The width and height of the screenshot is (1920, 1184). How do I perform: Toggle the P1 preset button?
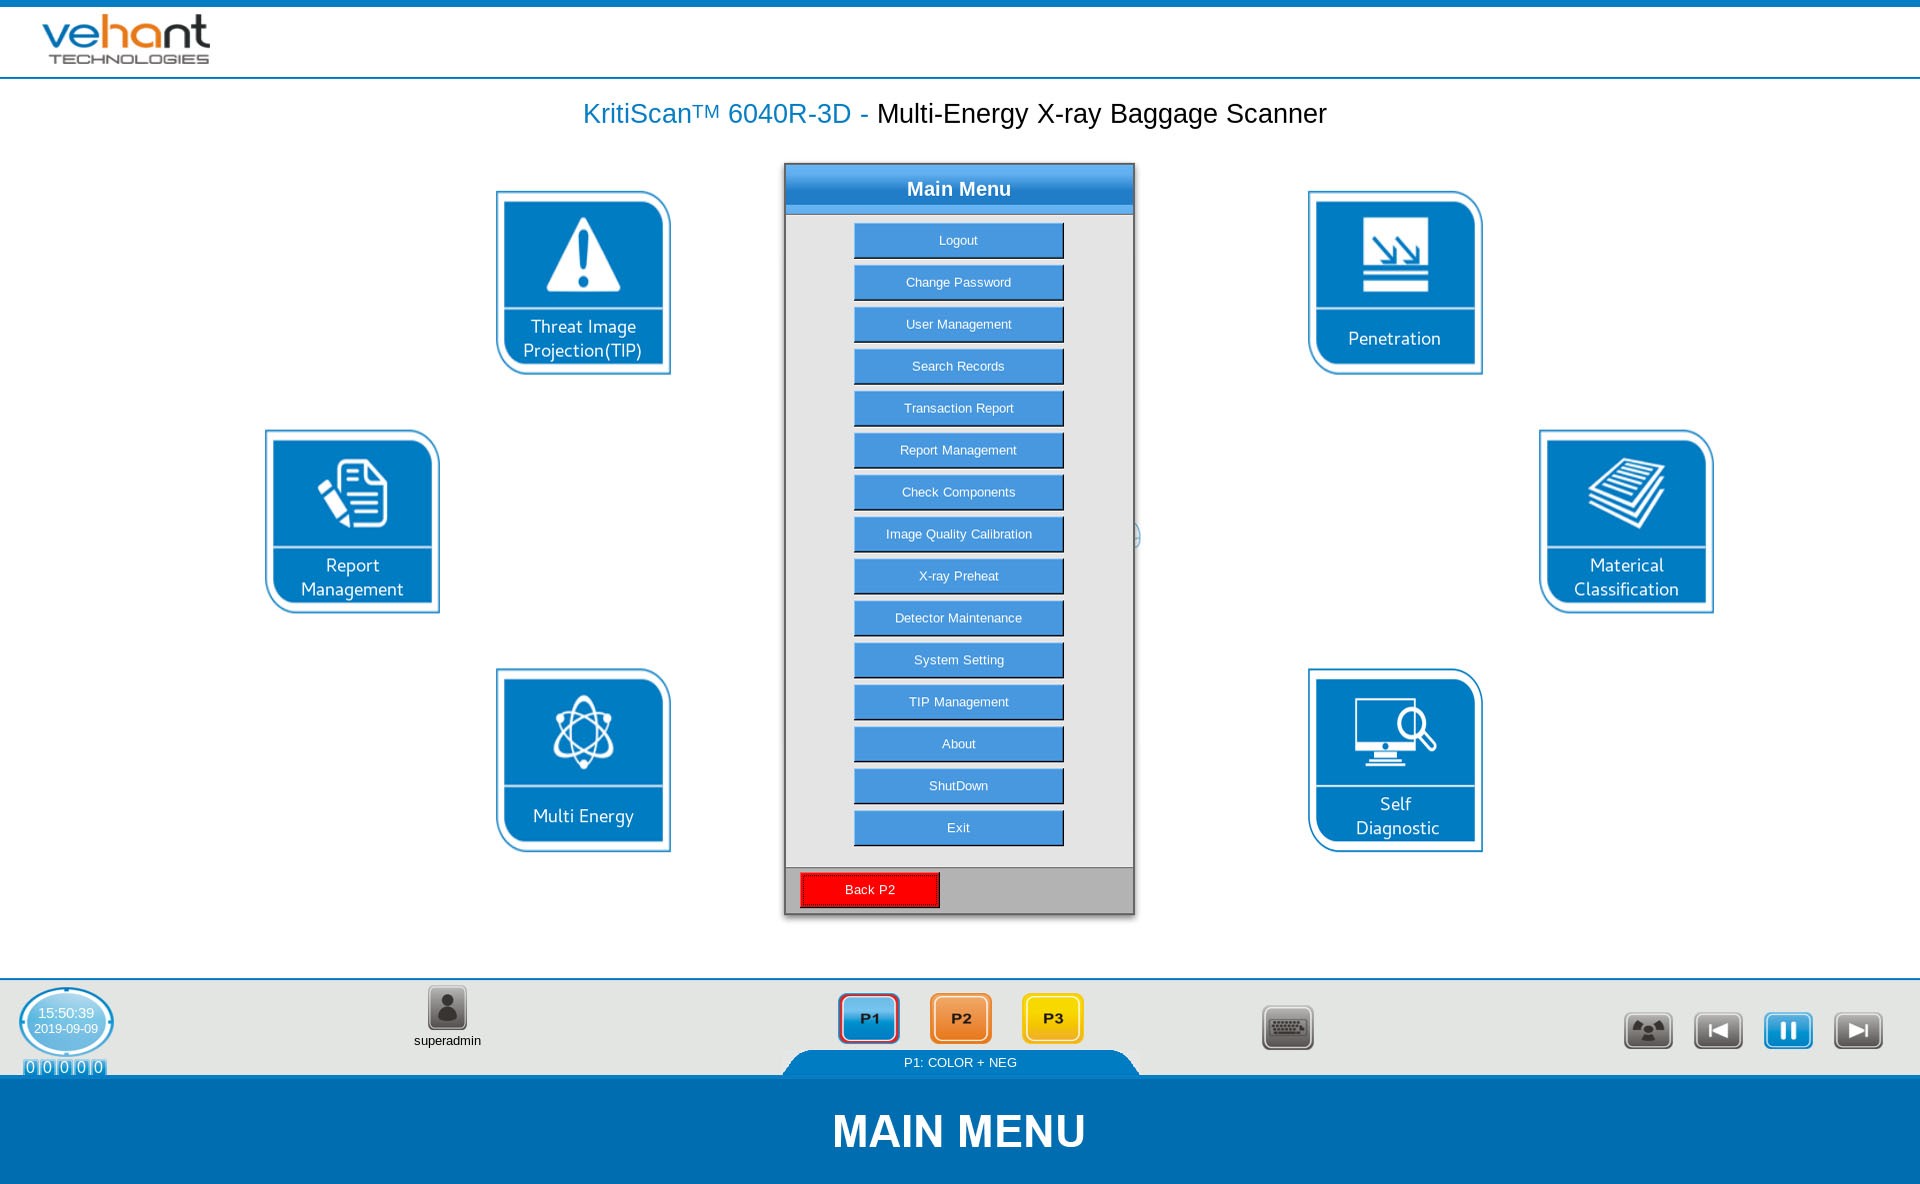[x=869, y=1018]
